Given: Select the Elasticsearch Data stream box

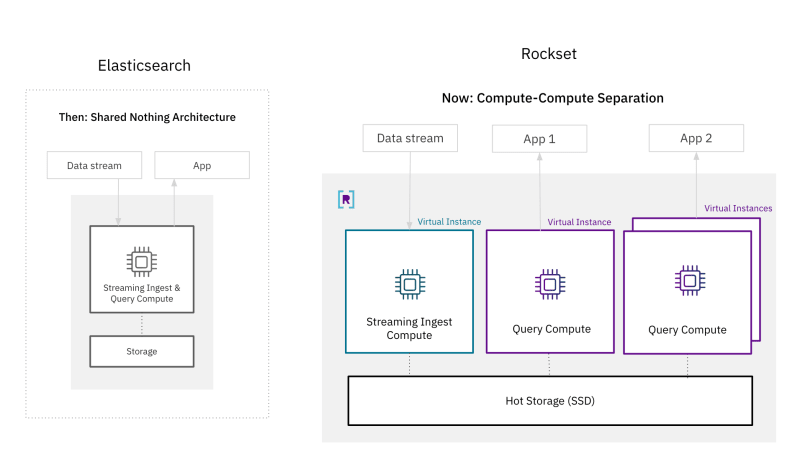Looking at the screenshot, I should pyautogui.click(x=94, y=165).
